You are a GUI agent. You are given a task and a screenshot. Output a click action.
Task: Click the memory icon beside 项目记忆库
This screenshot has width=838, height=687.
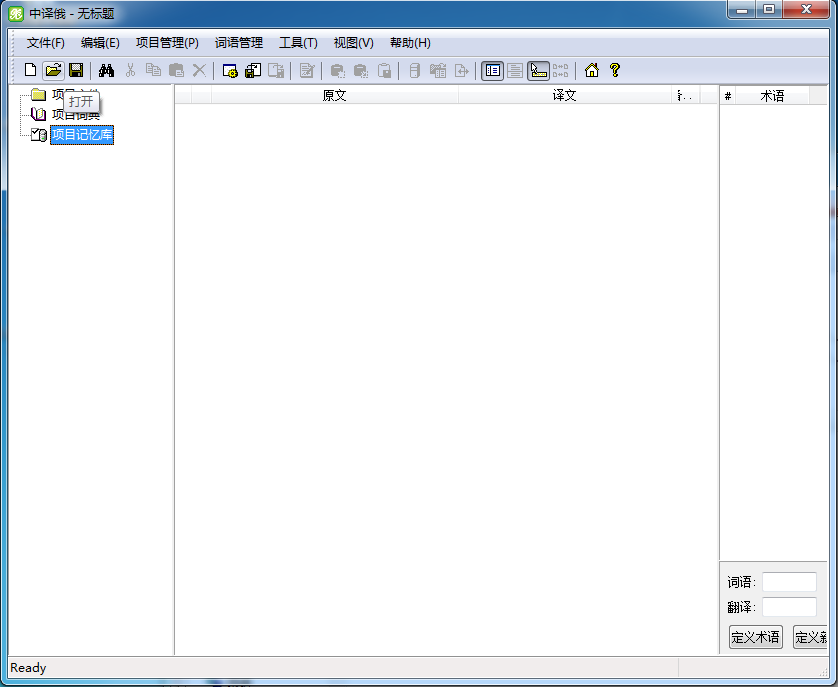tap(38, 134)
